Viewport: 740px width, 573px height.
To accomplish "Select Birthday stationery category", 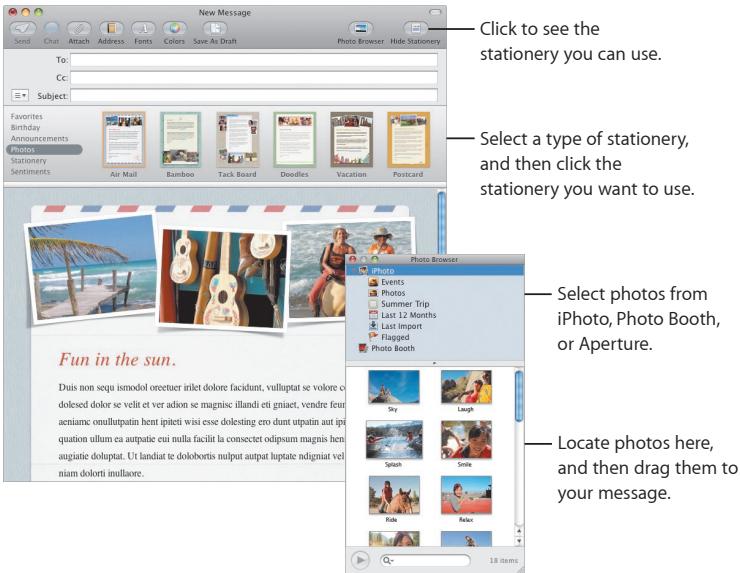I will [x=25, y=127].
